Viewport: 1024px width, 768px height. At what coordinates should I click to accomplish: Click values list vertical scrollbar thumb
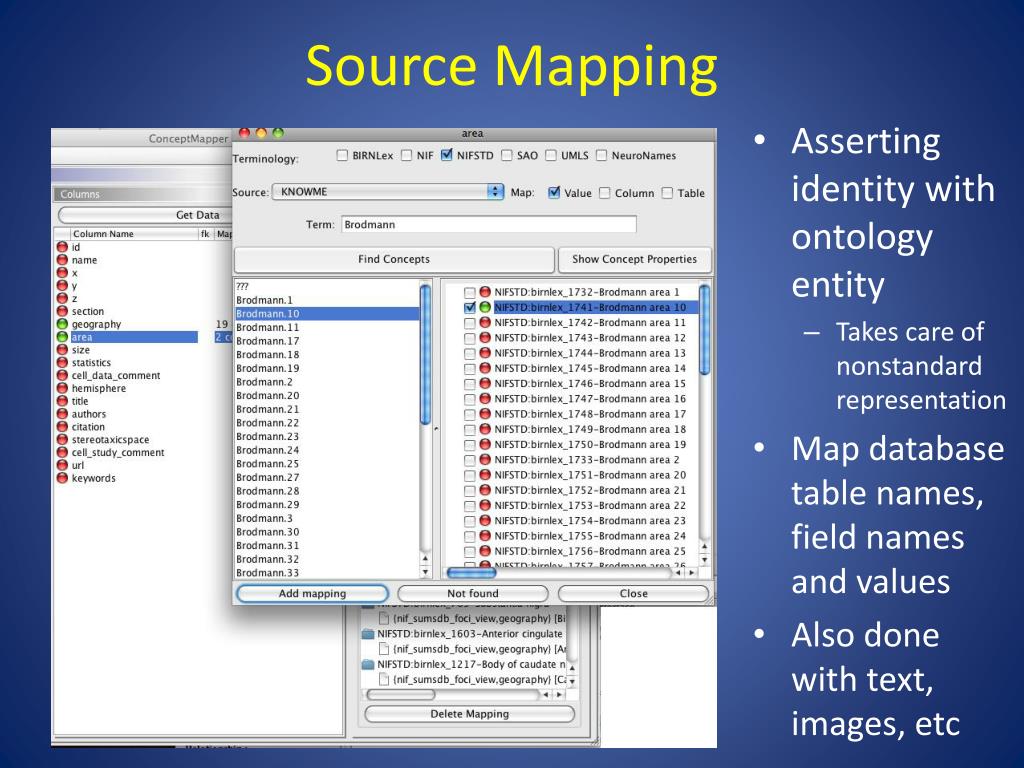(425, 354)
